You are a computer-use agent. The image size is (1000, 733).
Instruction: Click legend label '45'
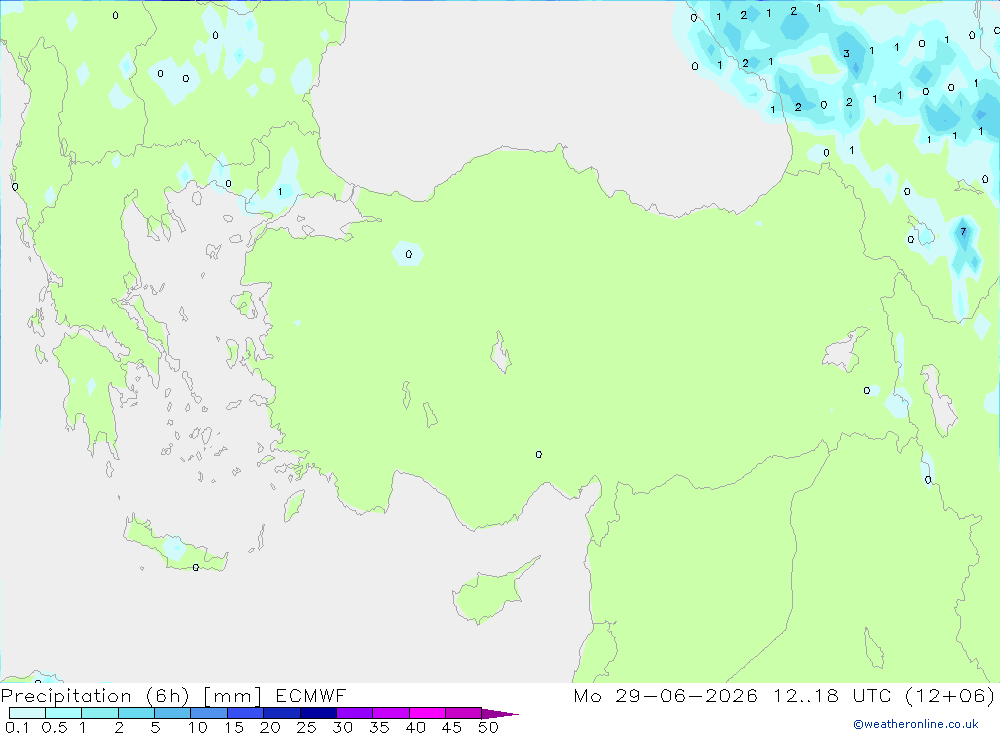452,727
